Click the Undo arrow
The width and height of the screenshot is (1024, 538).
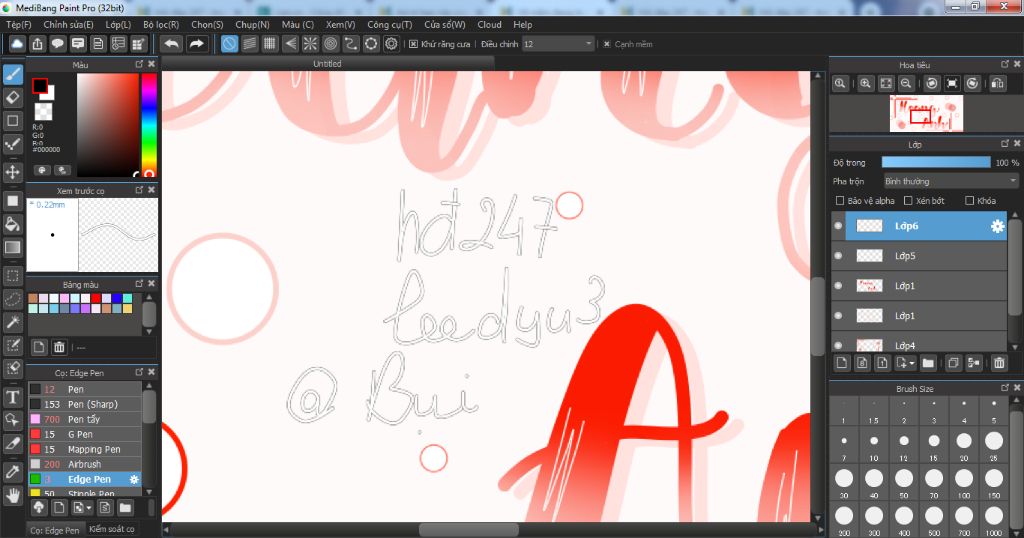point(172,44)
